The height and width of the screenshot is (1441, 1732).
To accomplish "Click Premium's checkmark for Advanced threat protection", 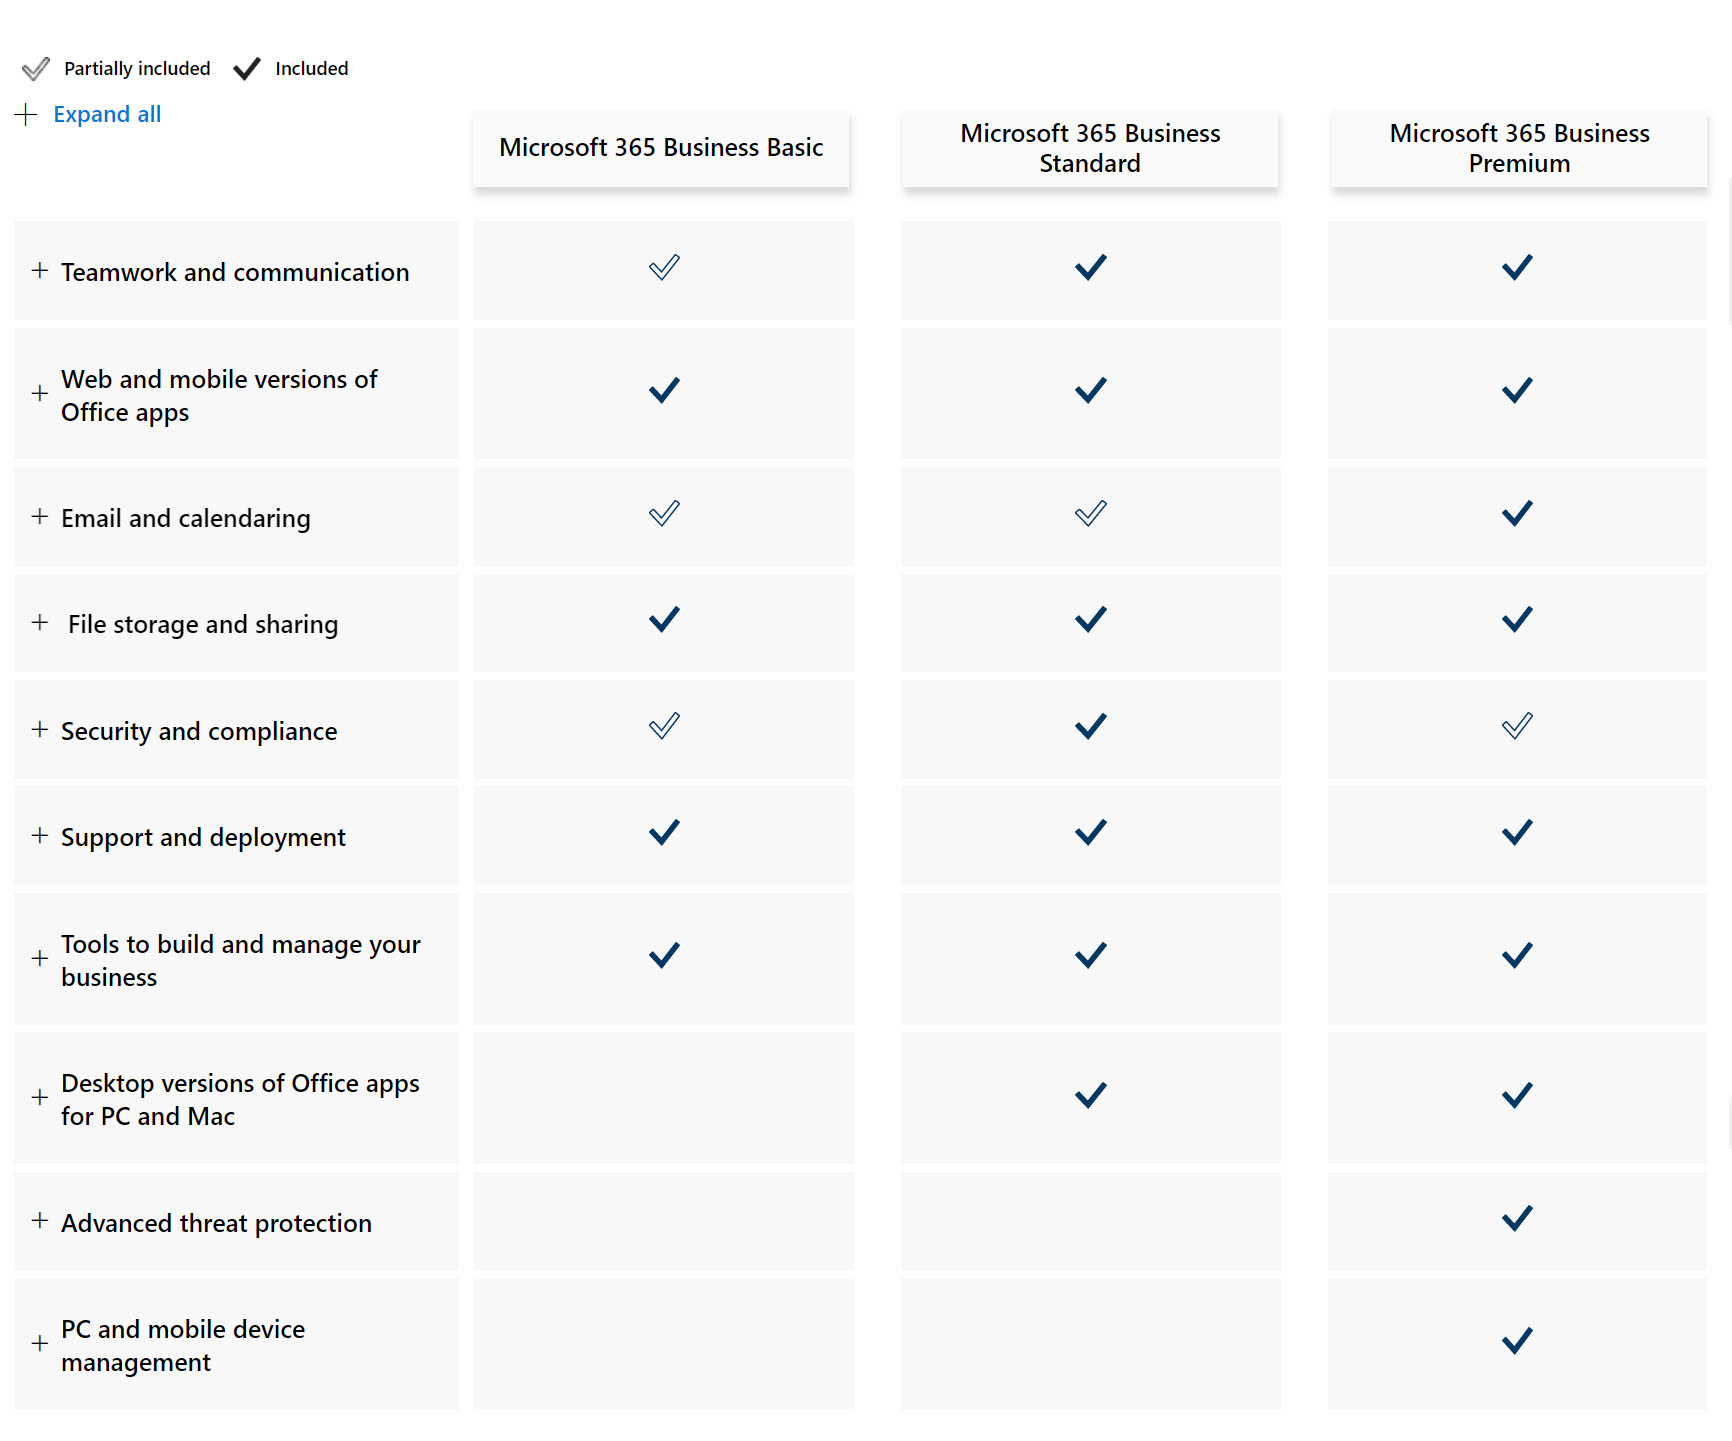I will (1517, 1218).
